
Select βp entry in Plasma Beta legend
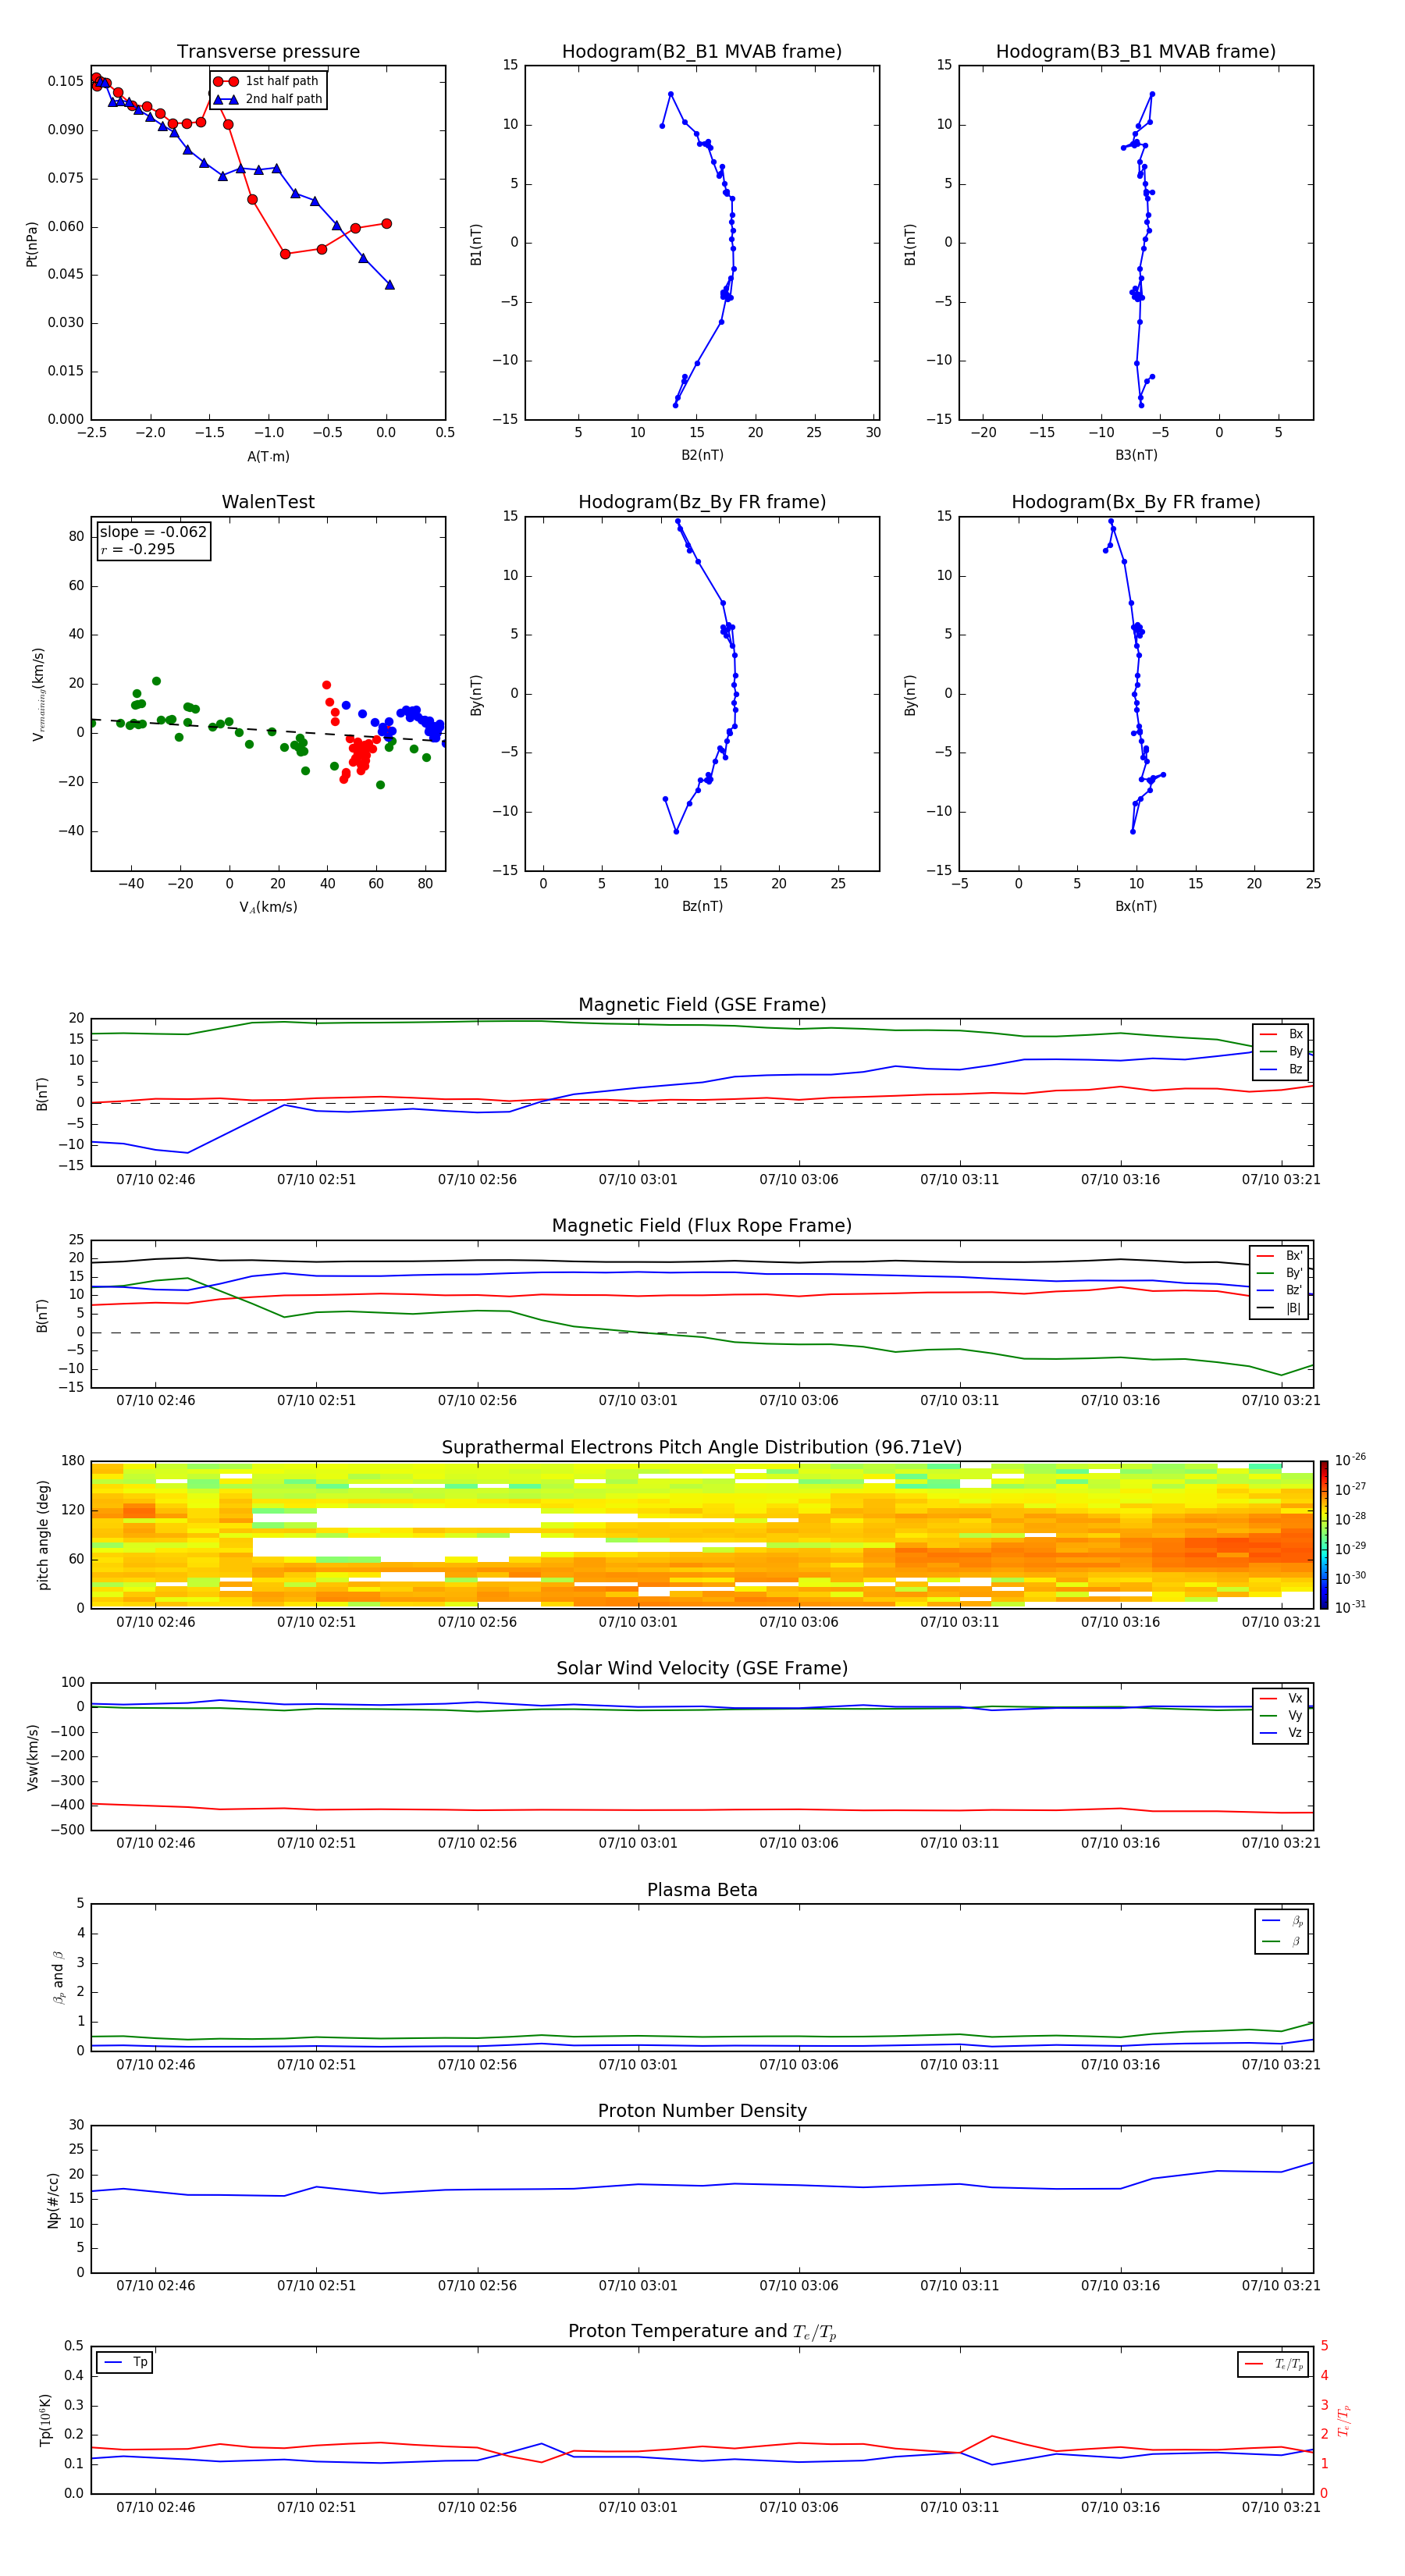[x=1282, y=1921]
